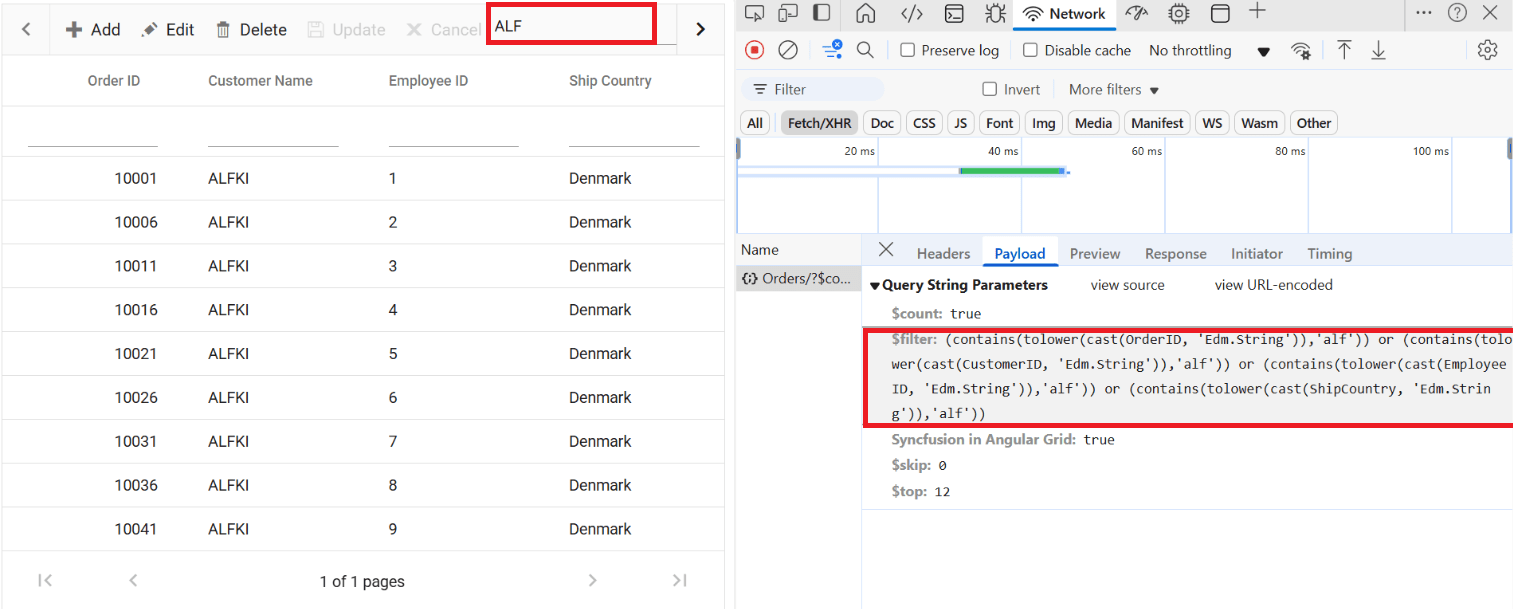Screen dimensions: 1513x609
Task: Click the view source link
Action: click(1127, 285)
